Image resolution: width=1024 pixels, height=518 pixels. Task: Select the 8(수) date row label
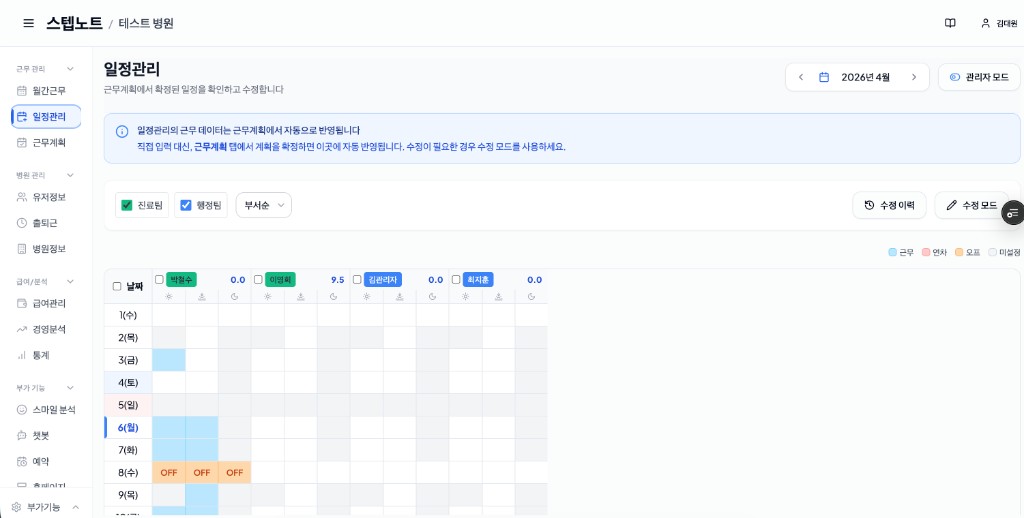coord(128,472)
